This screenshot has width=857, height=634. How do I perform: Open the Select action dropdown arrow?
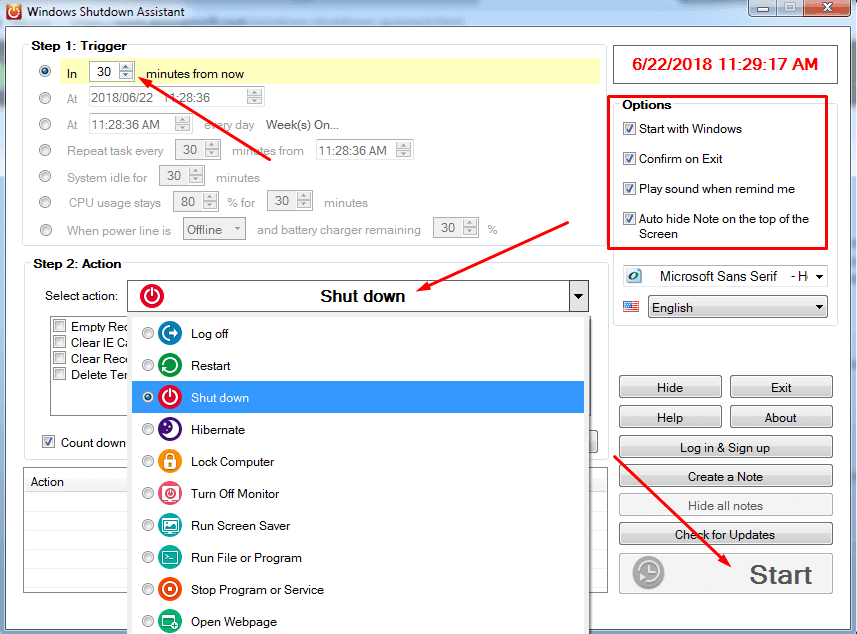click(578, 295)
